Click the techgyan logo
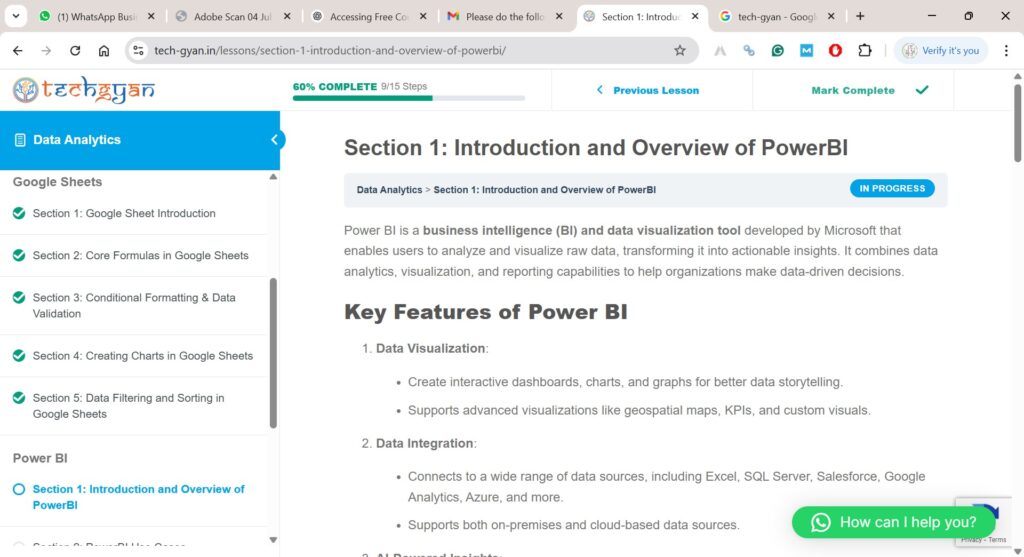The height and width of the screenshot is (557, 1024). 84,90
